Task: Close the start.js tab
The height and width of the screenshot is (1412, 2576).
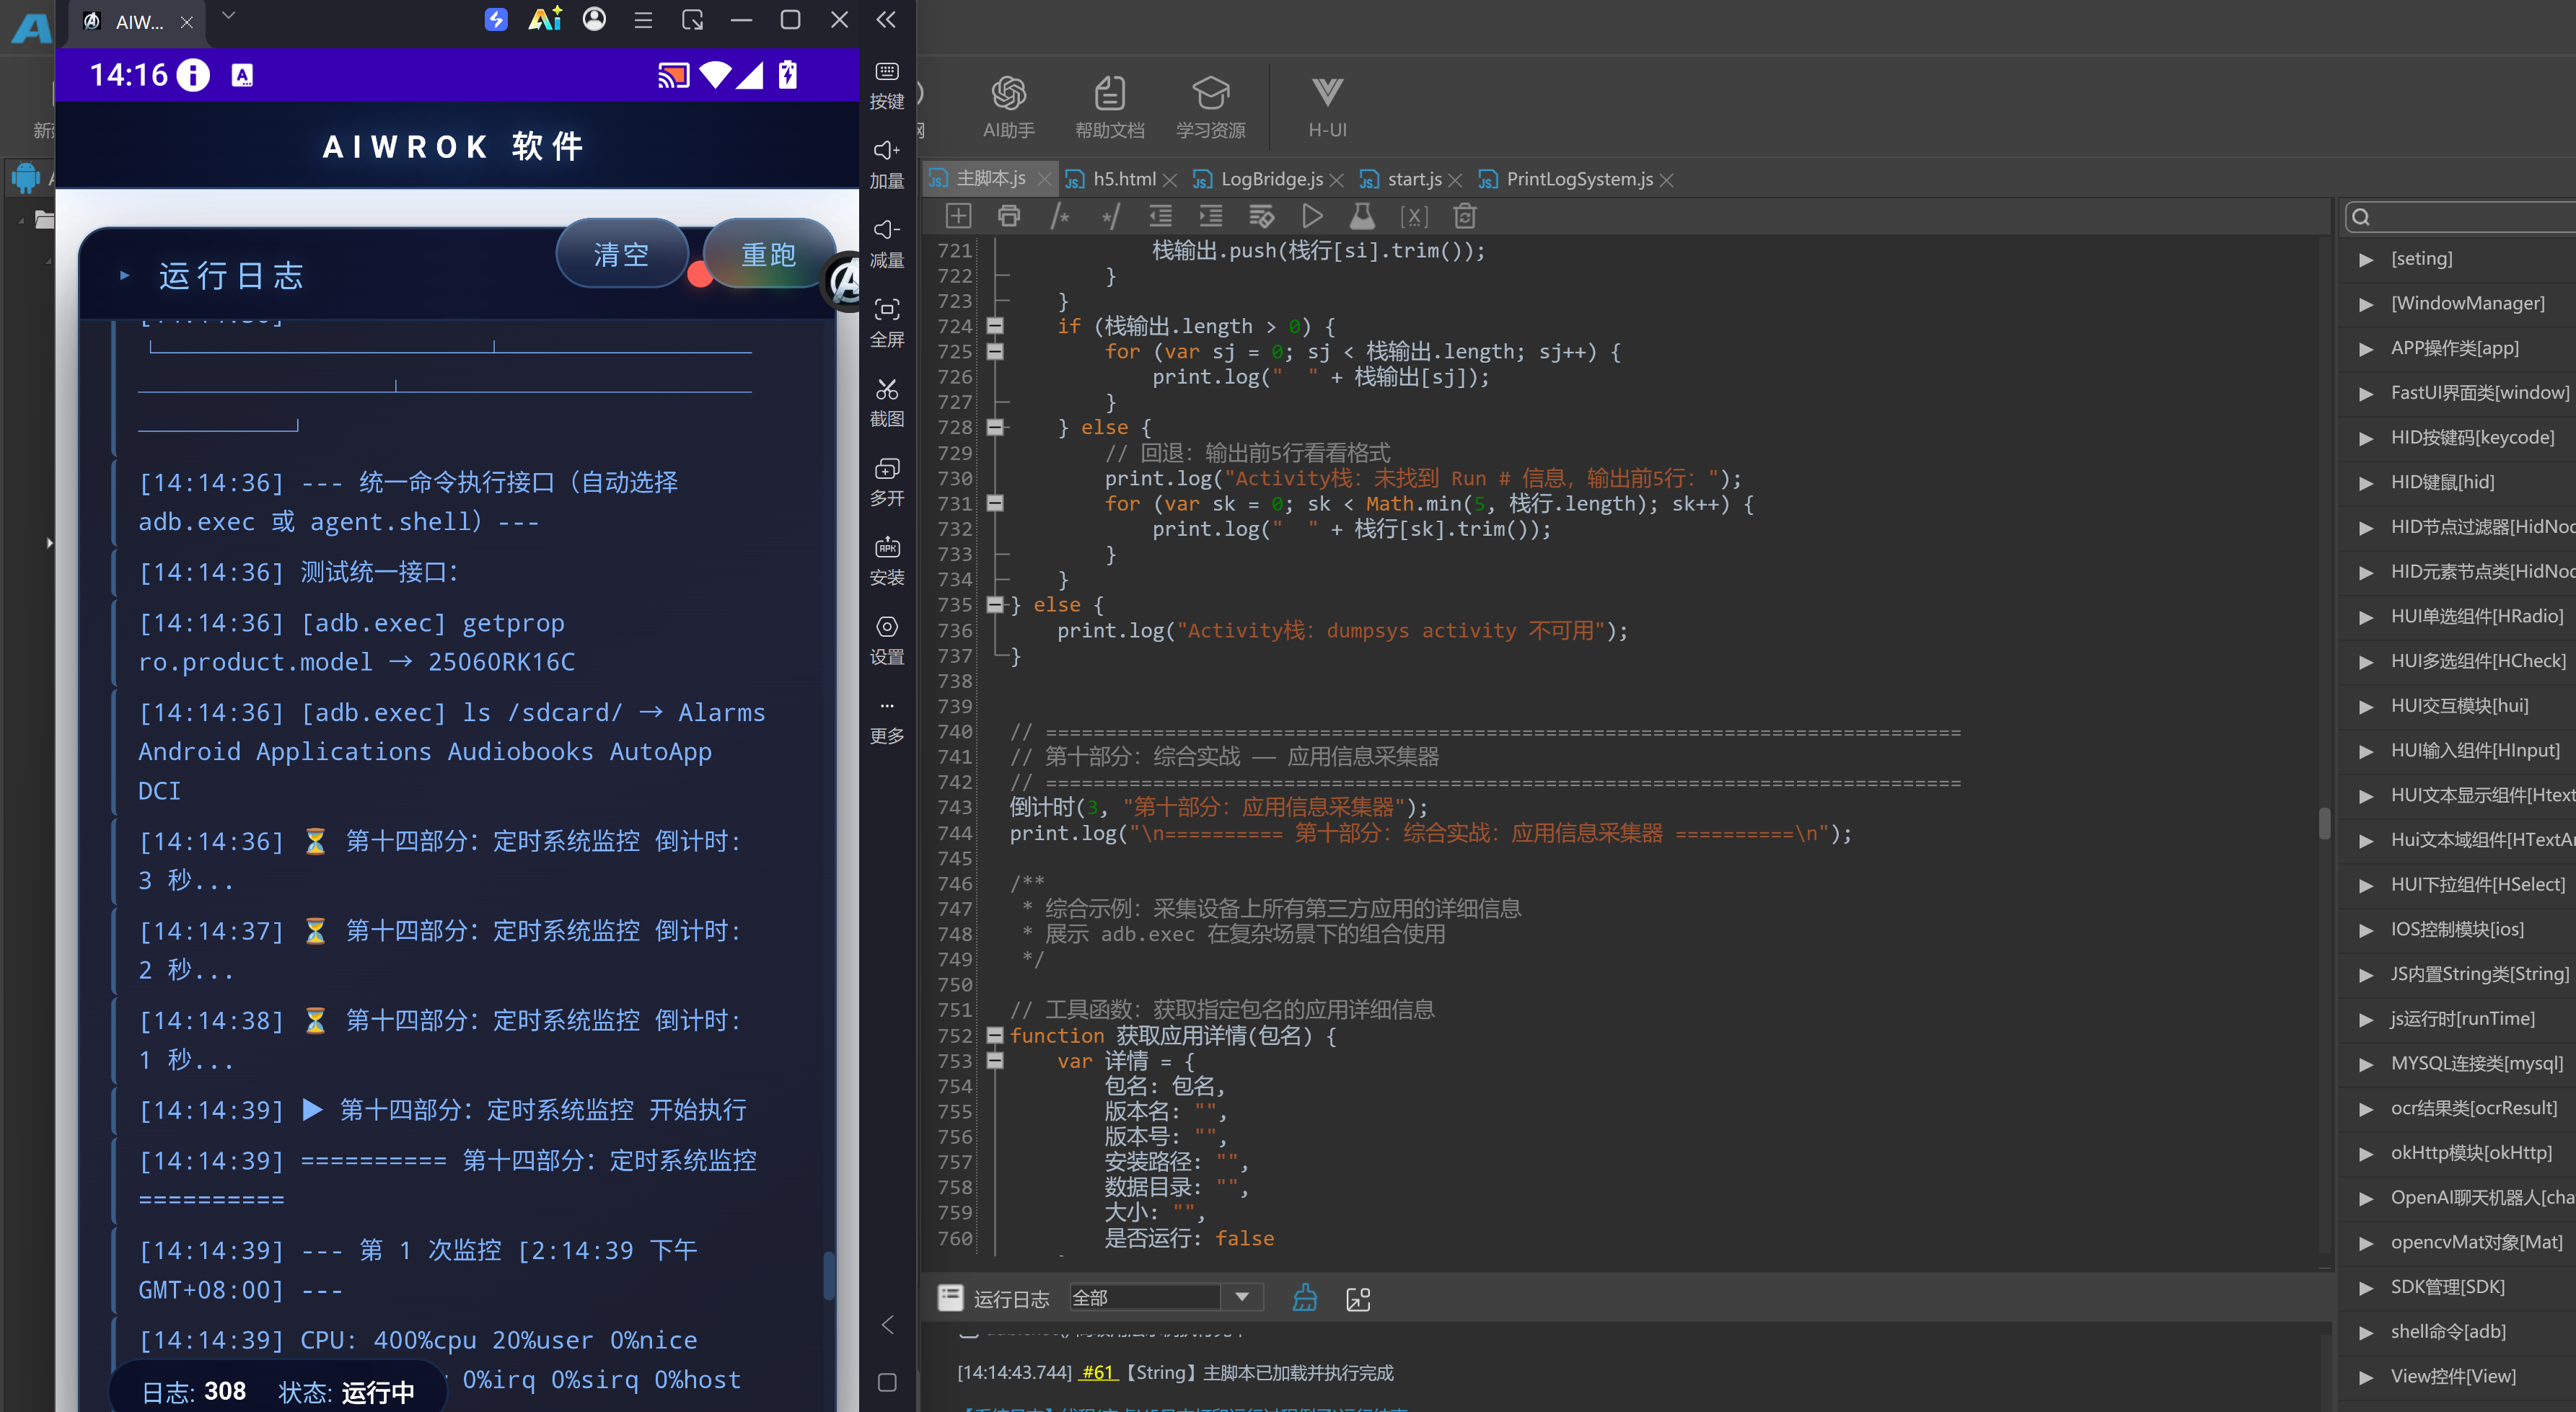Action: (1455, 180)
